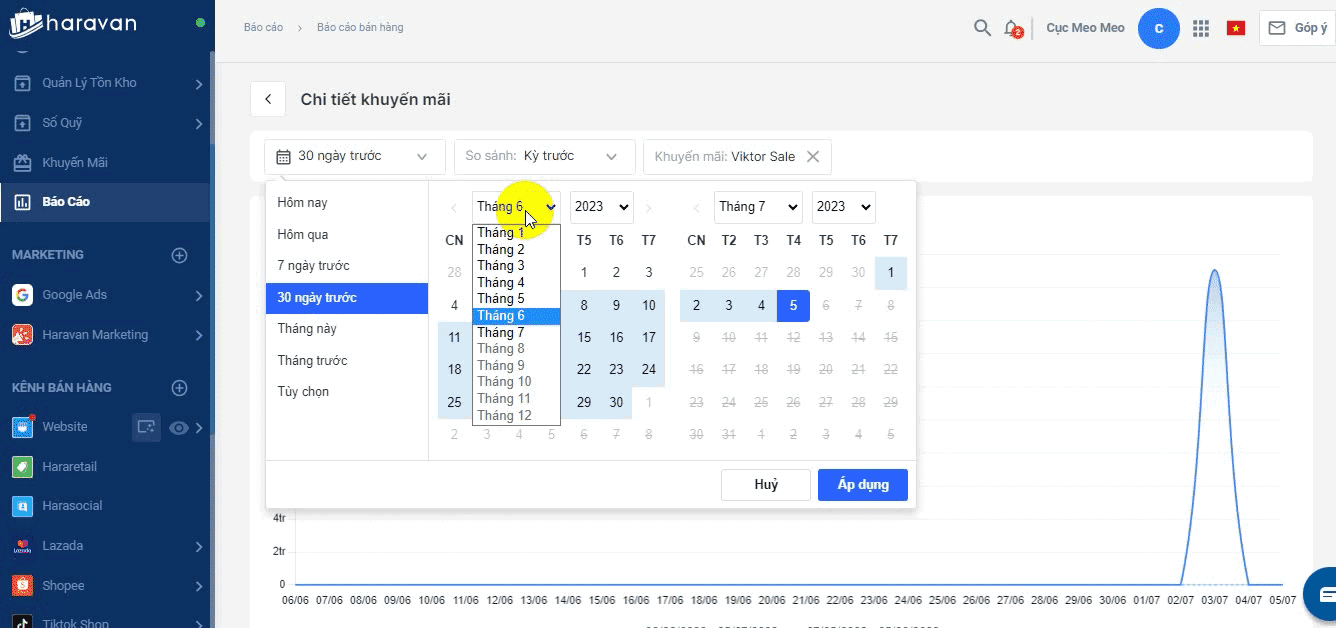Screen dimensions: 1336x628
Task: Open the notifications bell
Action: [1012, 28]
